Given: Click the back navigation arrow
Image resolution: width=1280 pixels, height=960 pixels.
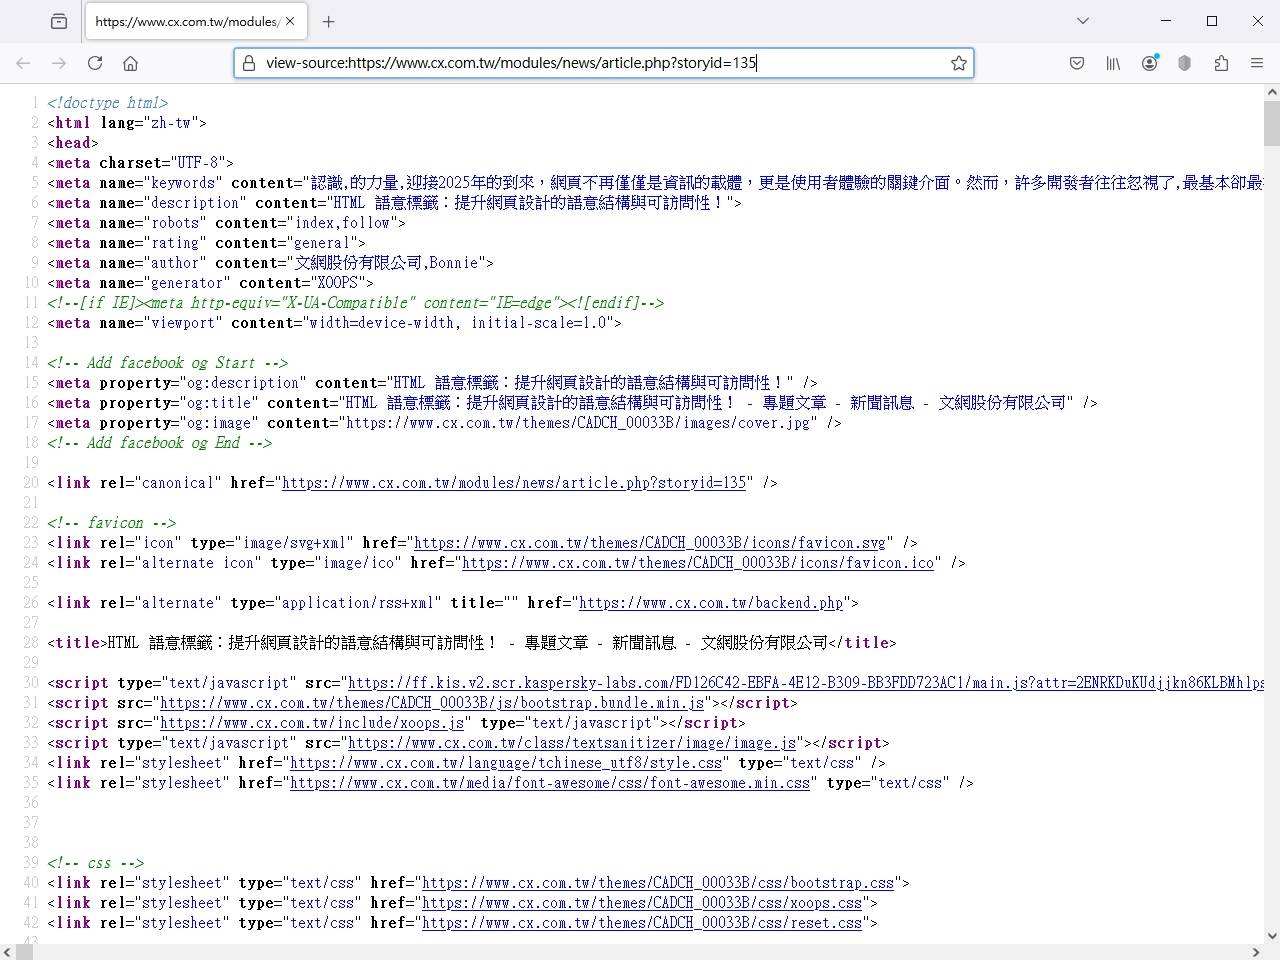Looking at the screenshot, I should 23,63.
